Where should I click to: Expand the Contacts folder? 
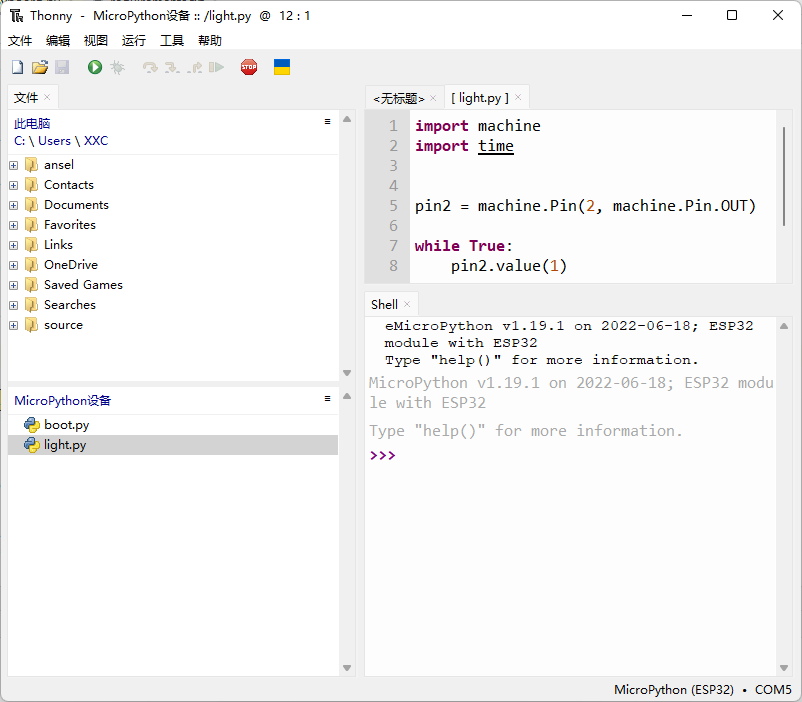coord(14,185)
